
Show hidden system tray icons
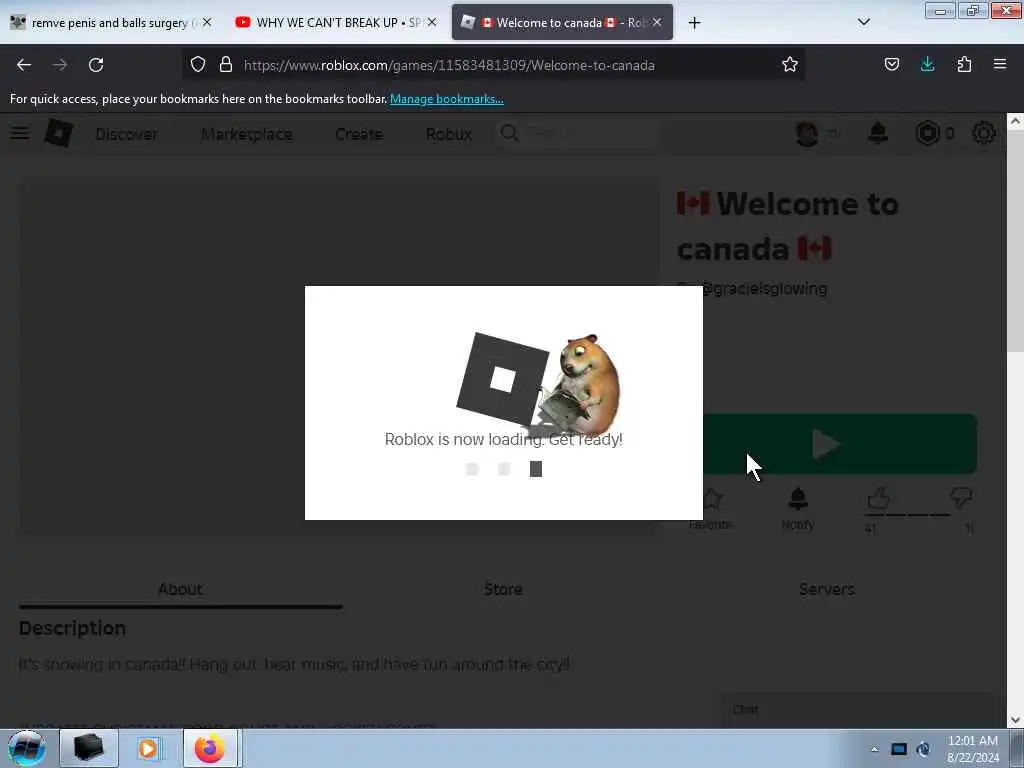(874, 749)
